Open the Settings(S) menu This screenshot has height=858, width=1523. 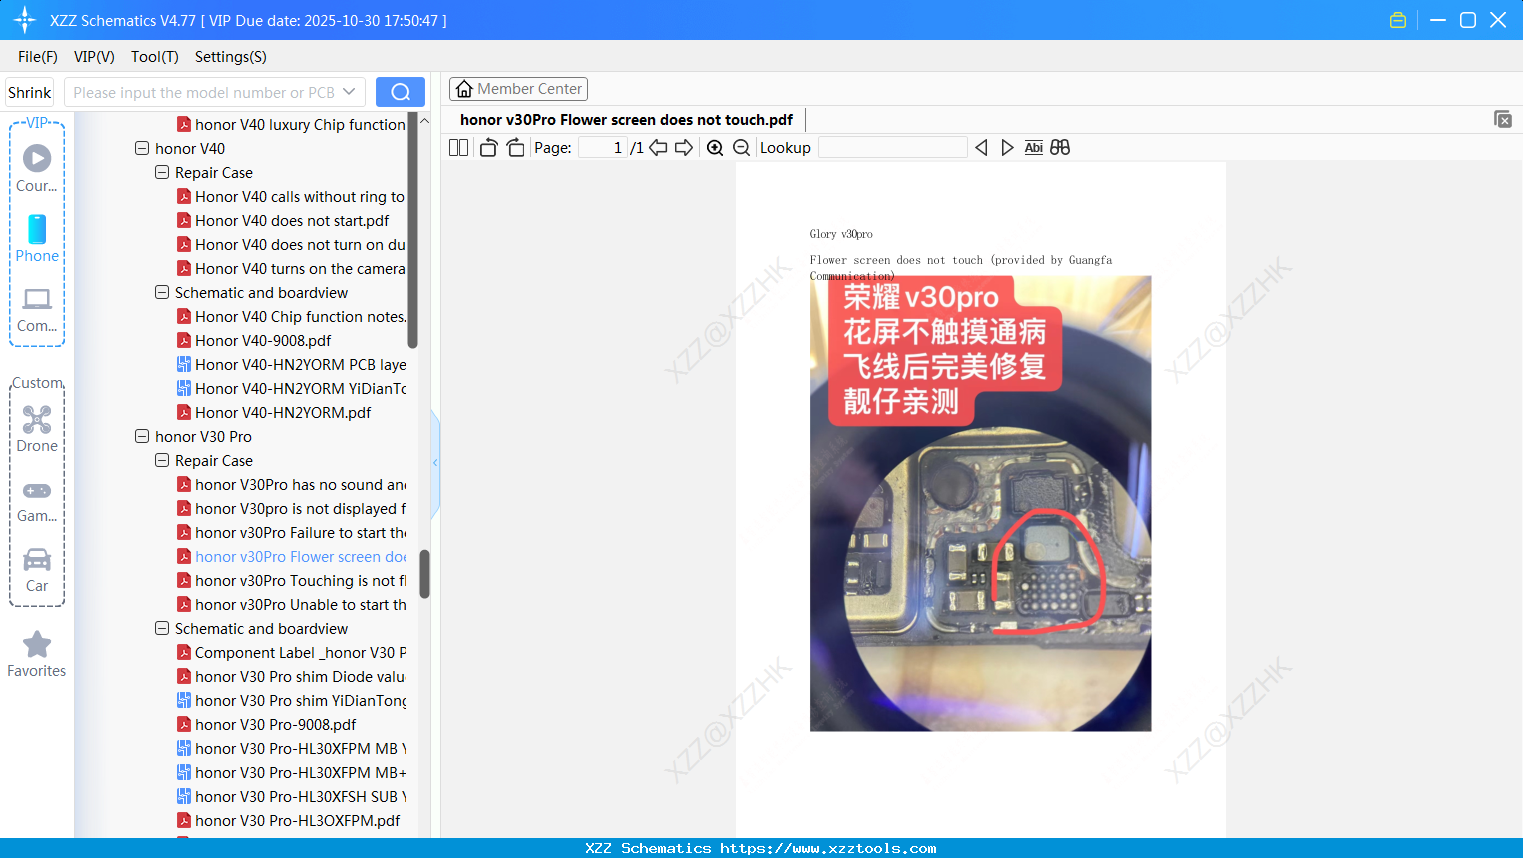[x=231, y=57]
